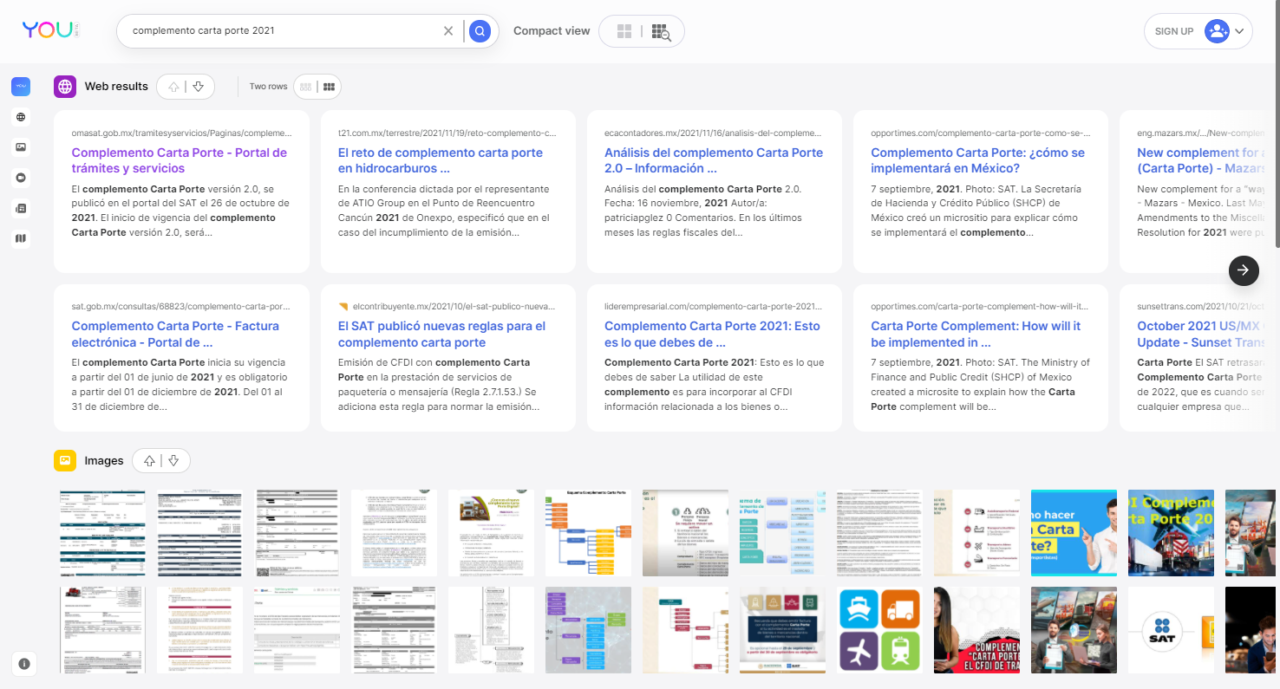Open 'Complemento Carta Porte: ¿cómo se implementará en México?'
Viewport: 1280px width, 689px height.
click(x=977, y=160)
